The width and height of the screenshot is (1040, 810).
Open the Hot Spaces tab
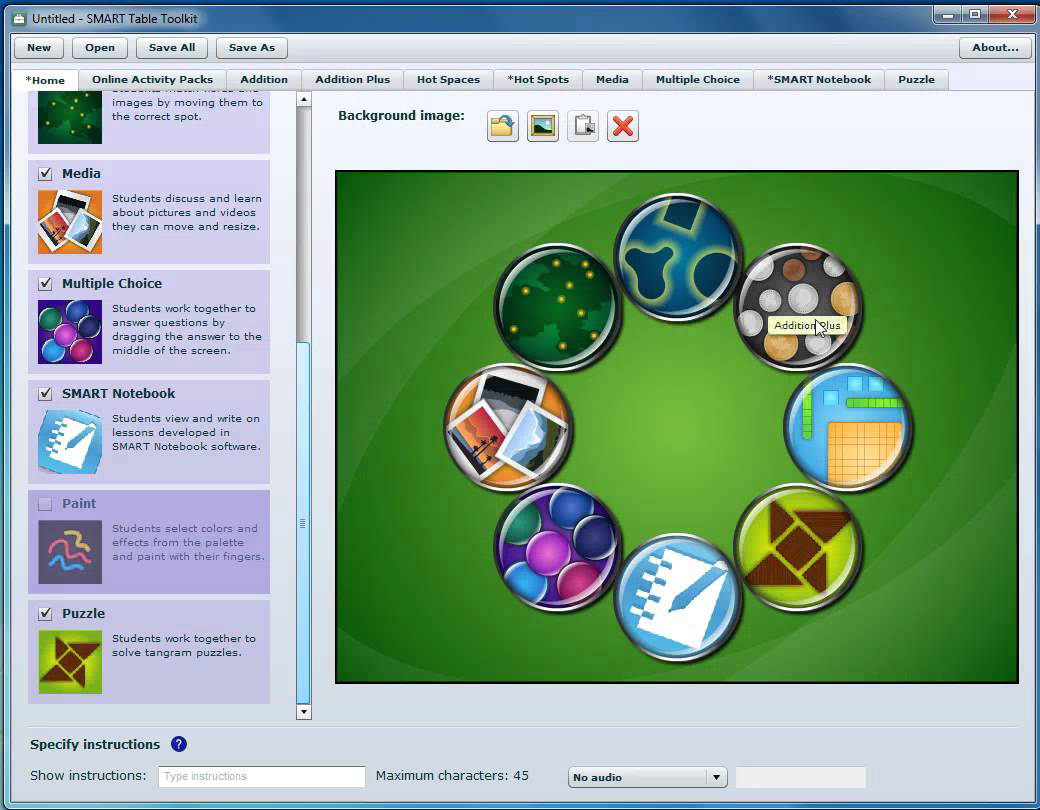tap(448, 80)
